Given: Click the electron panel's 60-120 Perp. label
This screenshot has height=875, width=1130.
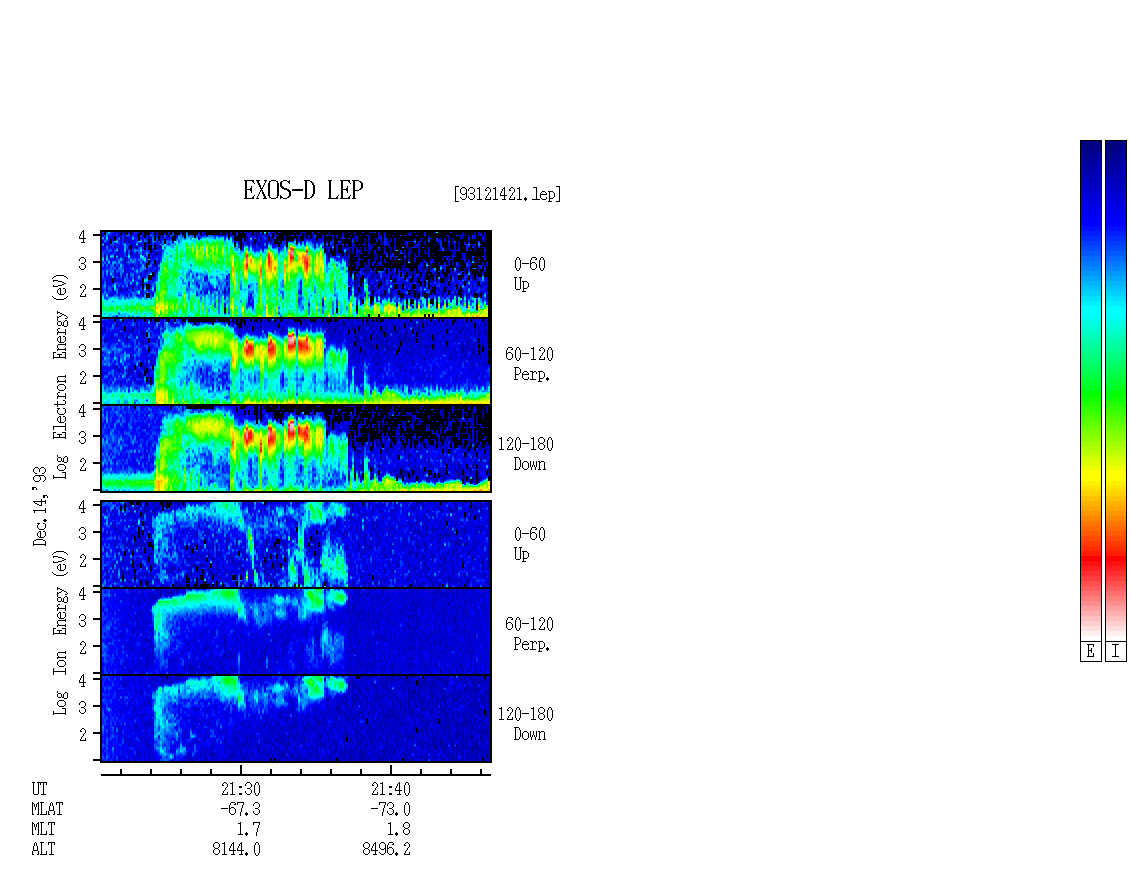Looking at the screenshot, I should tap(530, 364).
